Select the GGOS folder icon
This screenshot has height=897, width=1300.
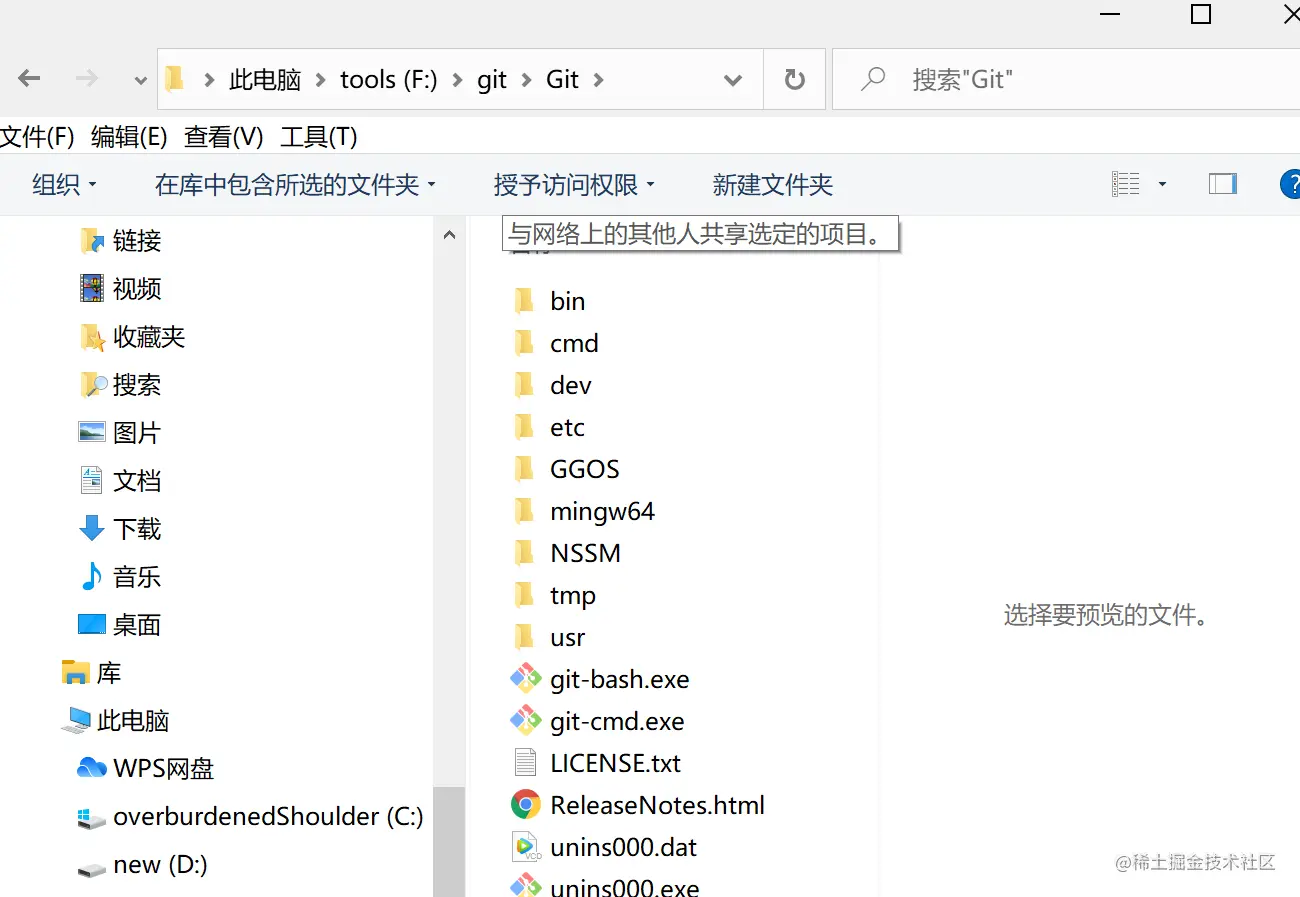(524, 469)
